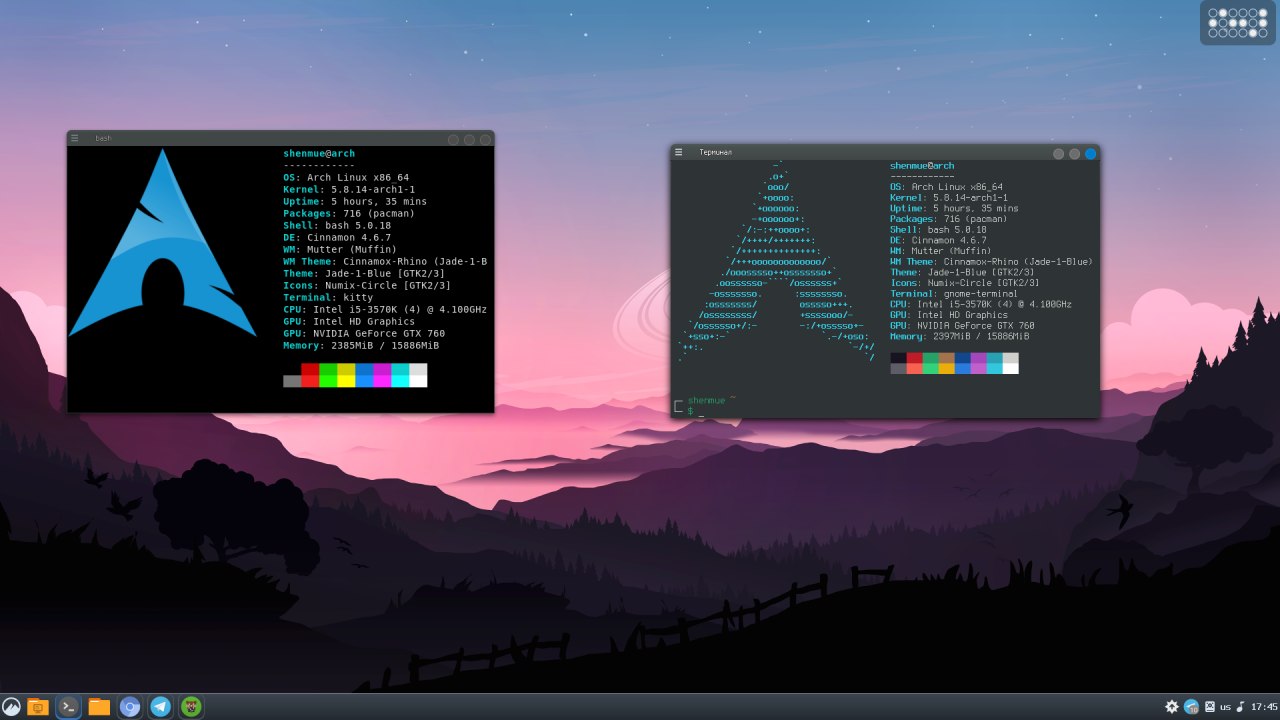1280x720 pixels.
Task: Click 'DE: Cinnamon 4.6.7' in Терминал window
Action: click(x=938, y=240)
